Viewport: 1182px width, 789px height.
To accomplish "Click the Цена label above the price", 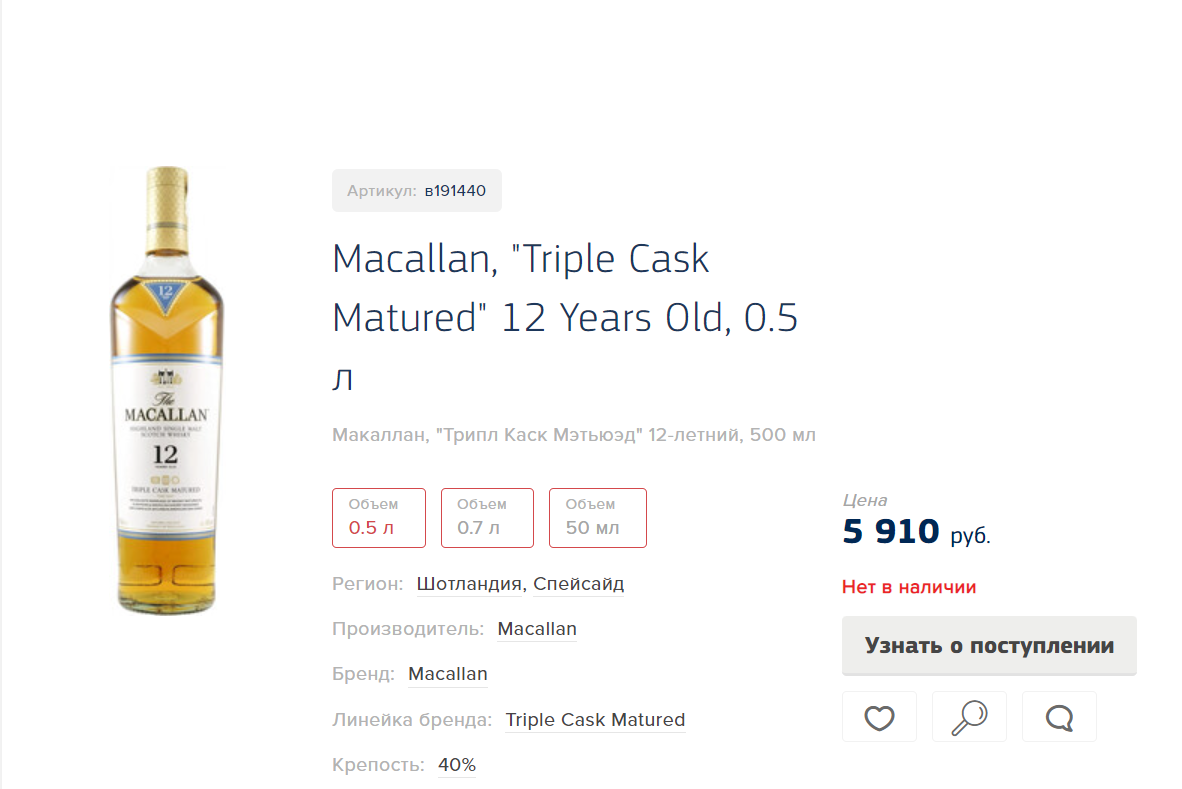I will (x=865, y=500).
